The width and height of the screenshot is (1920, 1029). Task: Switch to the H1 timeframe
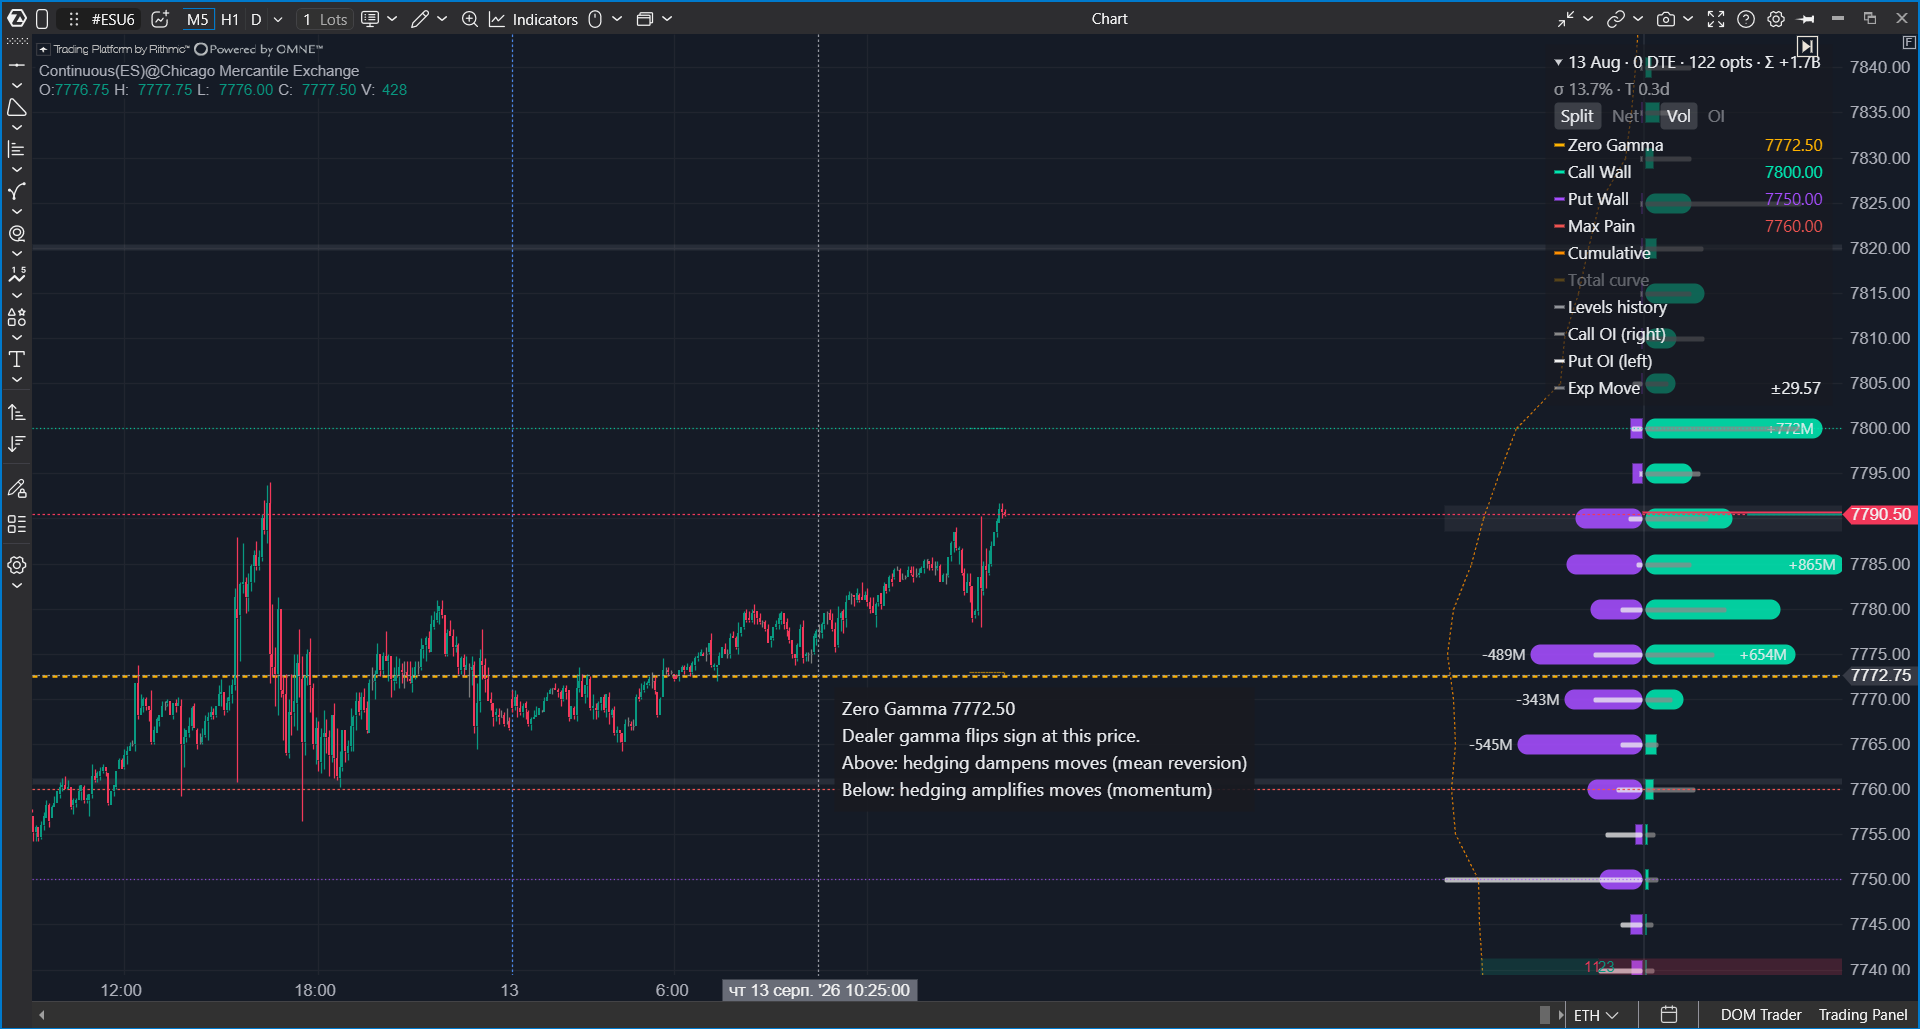(230, 19)
